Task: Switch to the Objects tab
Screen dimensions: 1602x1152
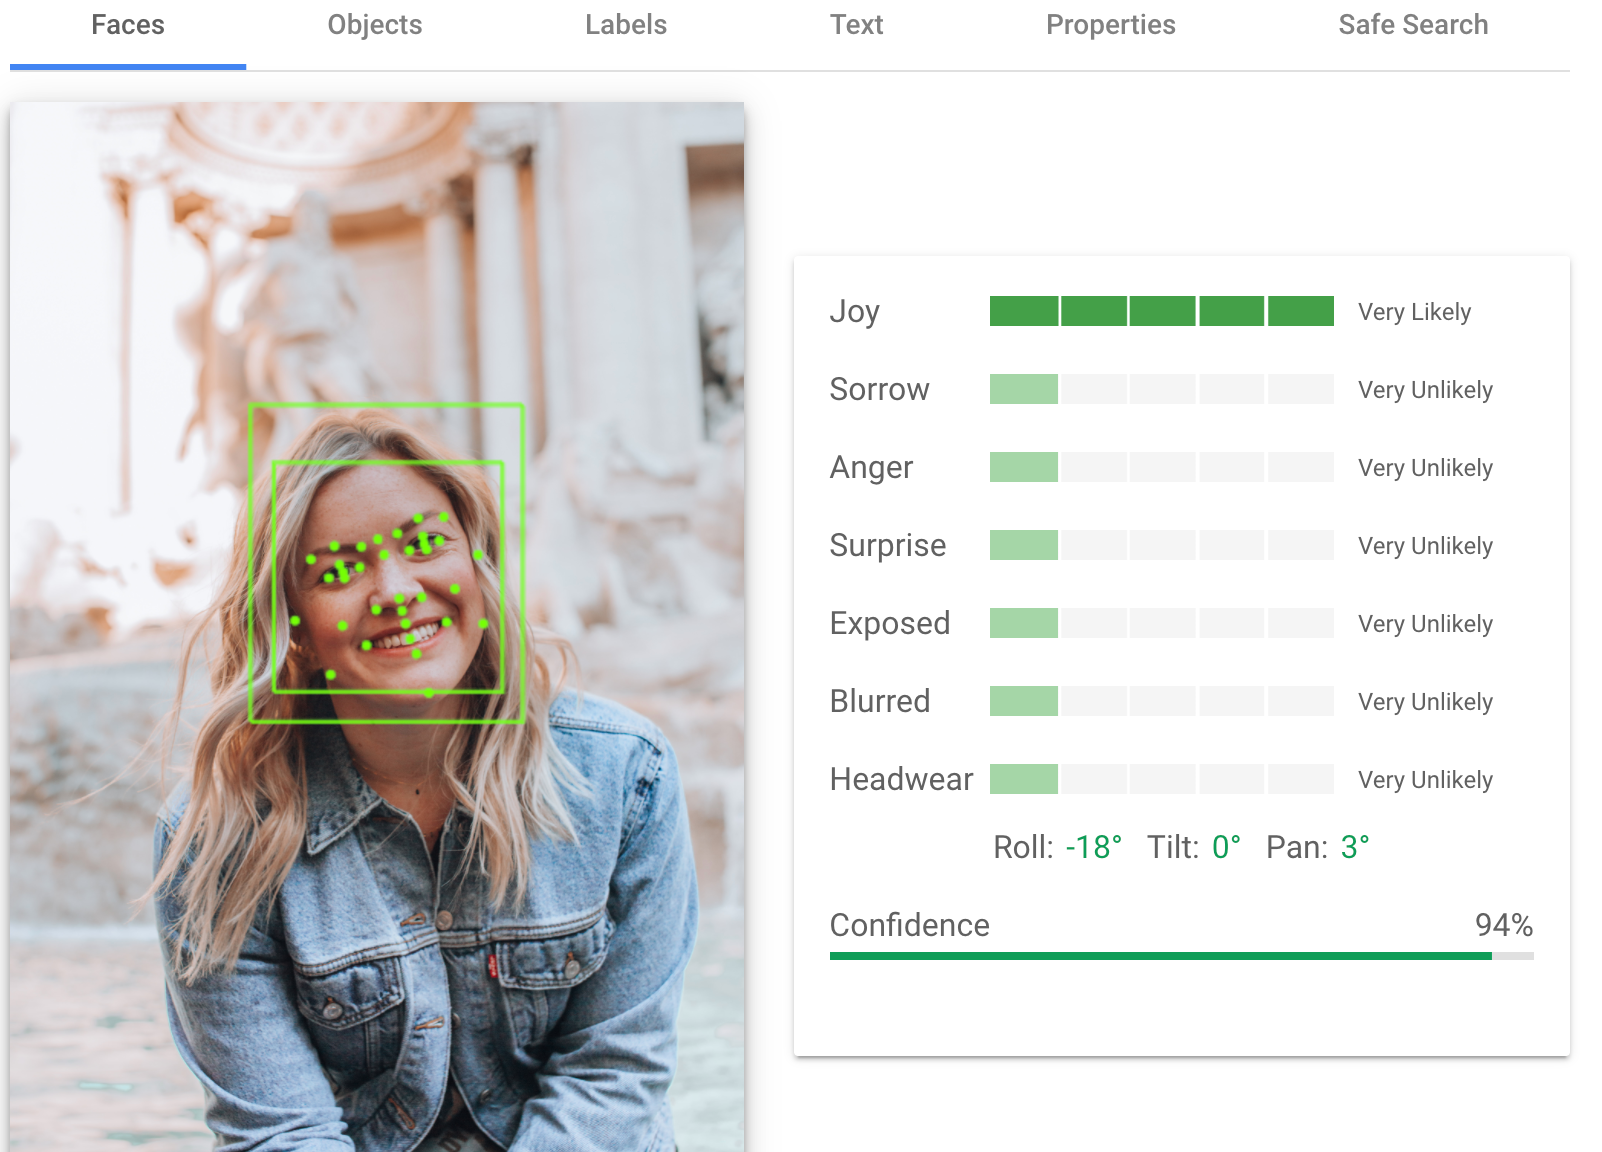Action: (374, 25)
